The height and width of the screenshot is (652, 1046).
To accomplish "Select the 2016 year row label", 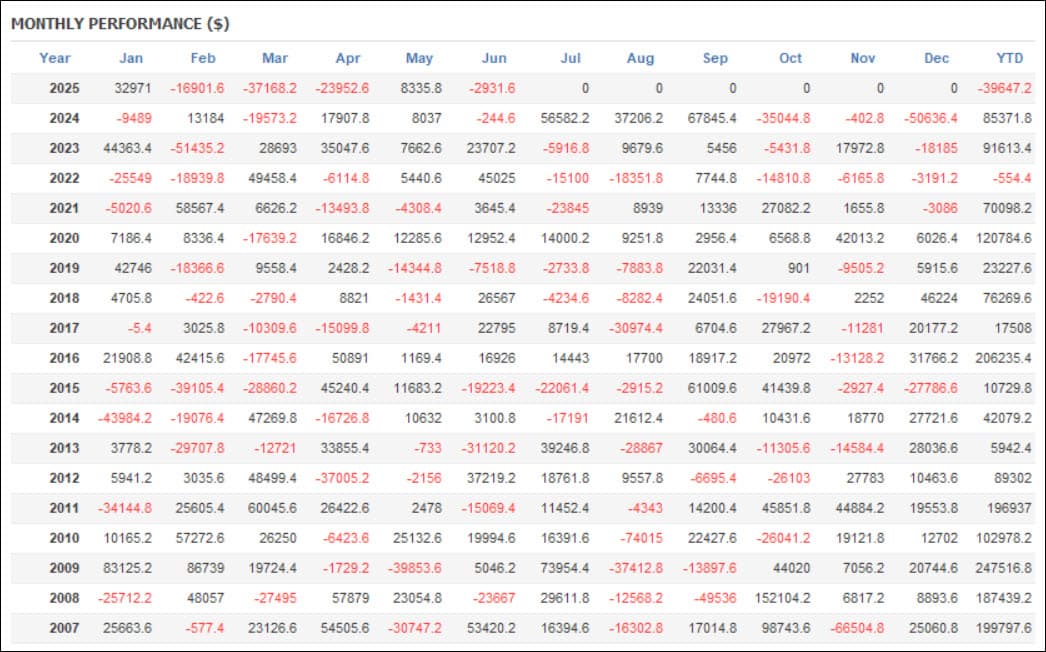I will (x=64, y=358).
